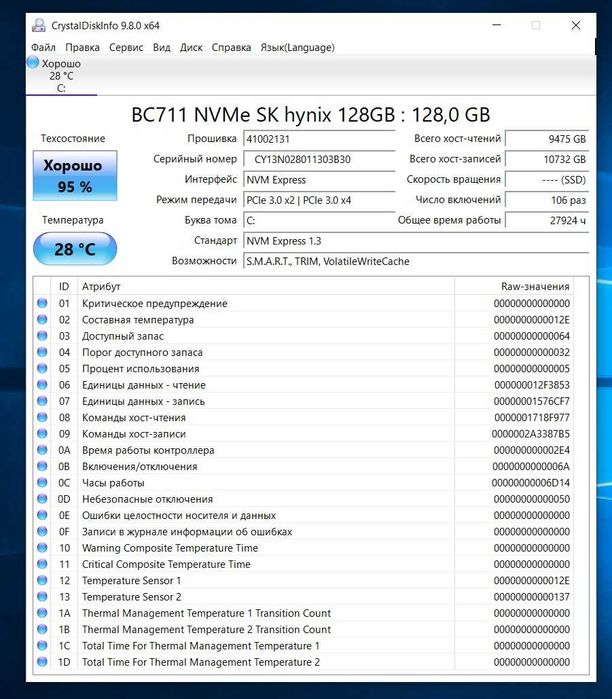Minimize the CrystalDiskInfo window
Viewport: 612px width, 699px height.
coord(497,25)
